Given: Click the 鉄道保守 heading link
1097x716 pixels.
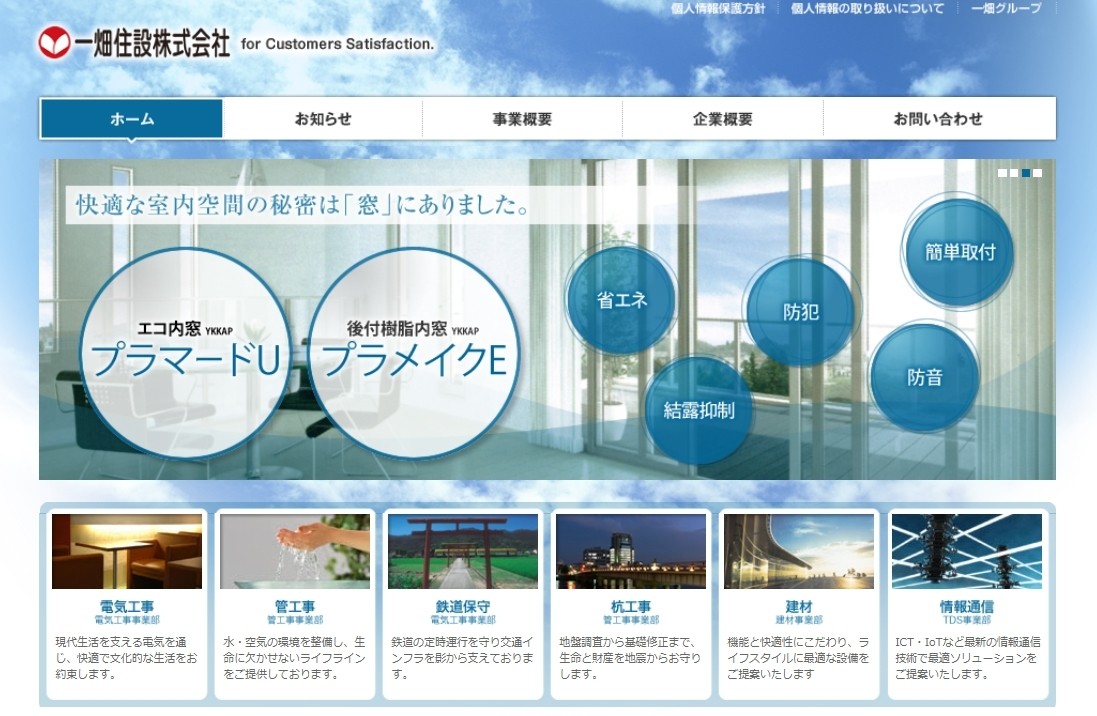Looking at the screenshot, I should pyautogui.click(x=463, y=606).
